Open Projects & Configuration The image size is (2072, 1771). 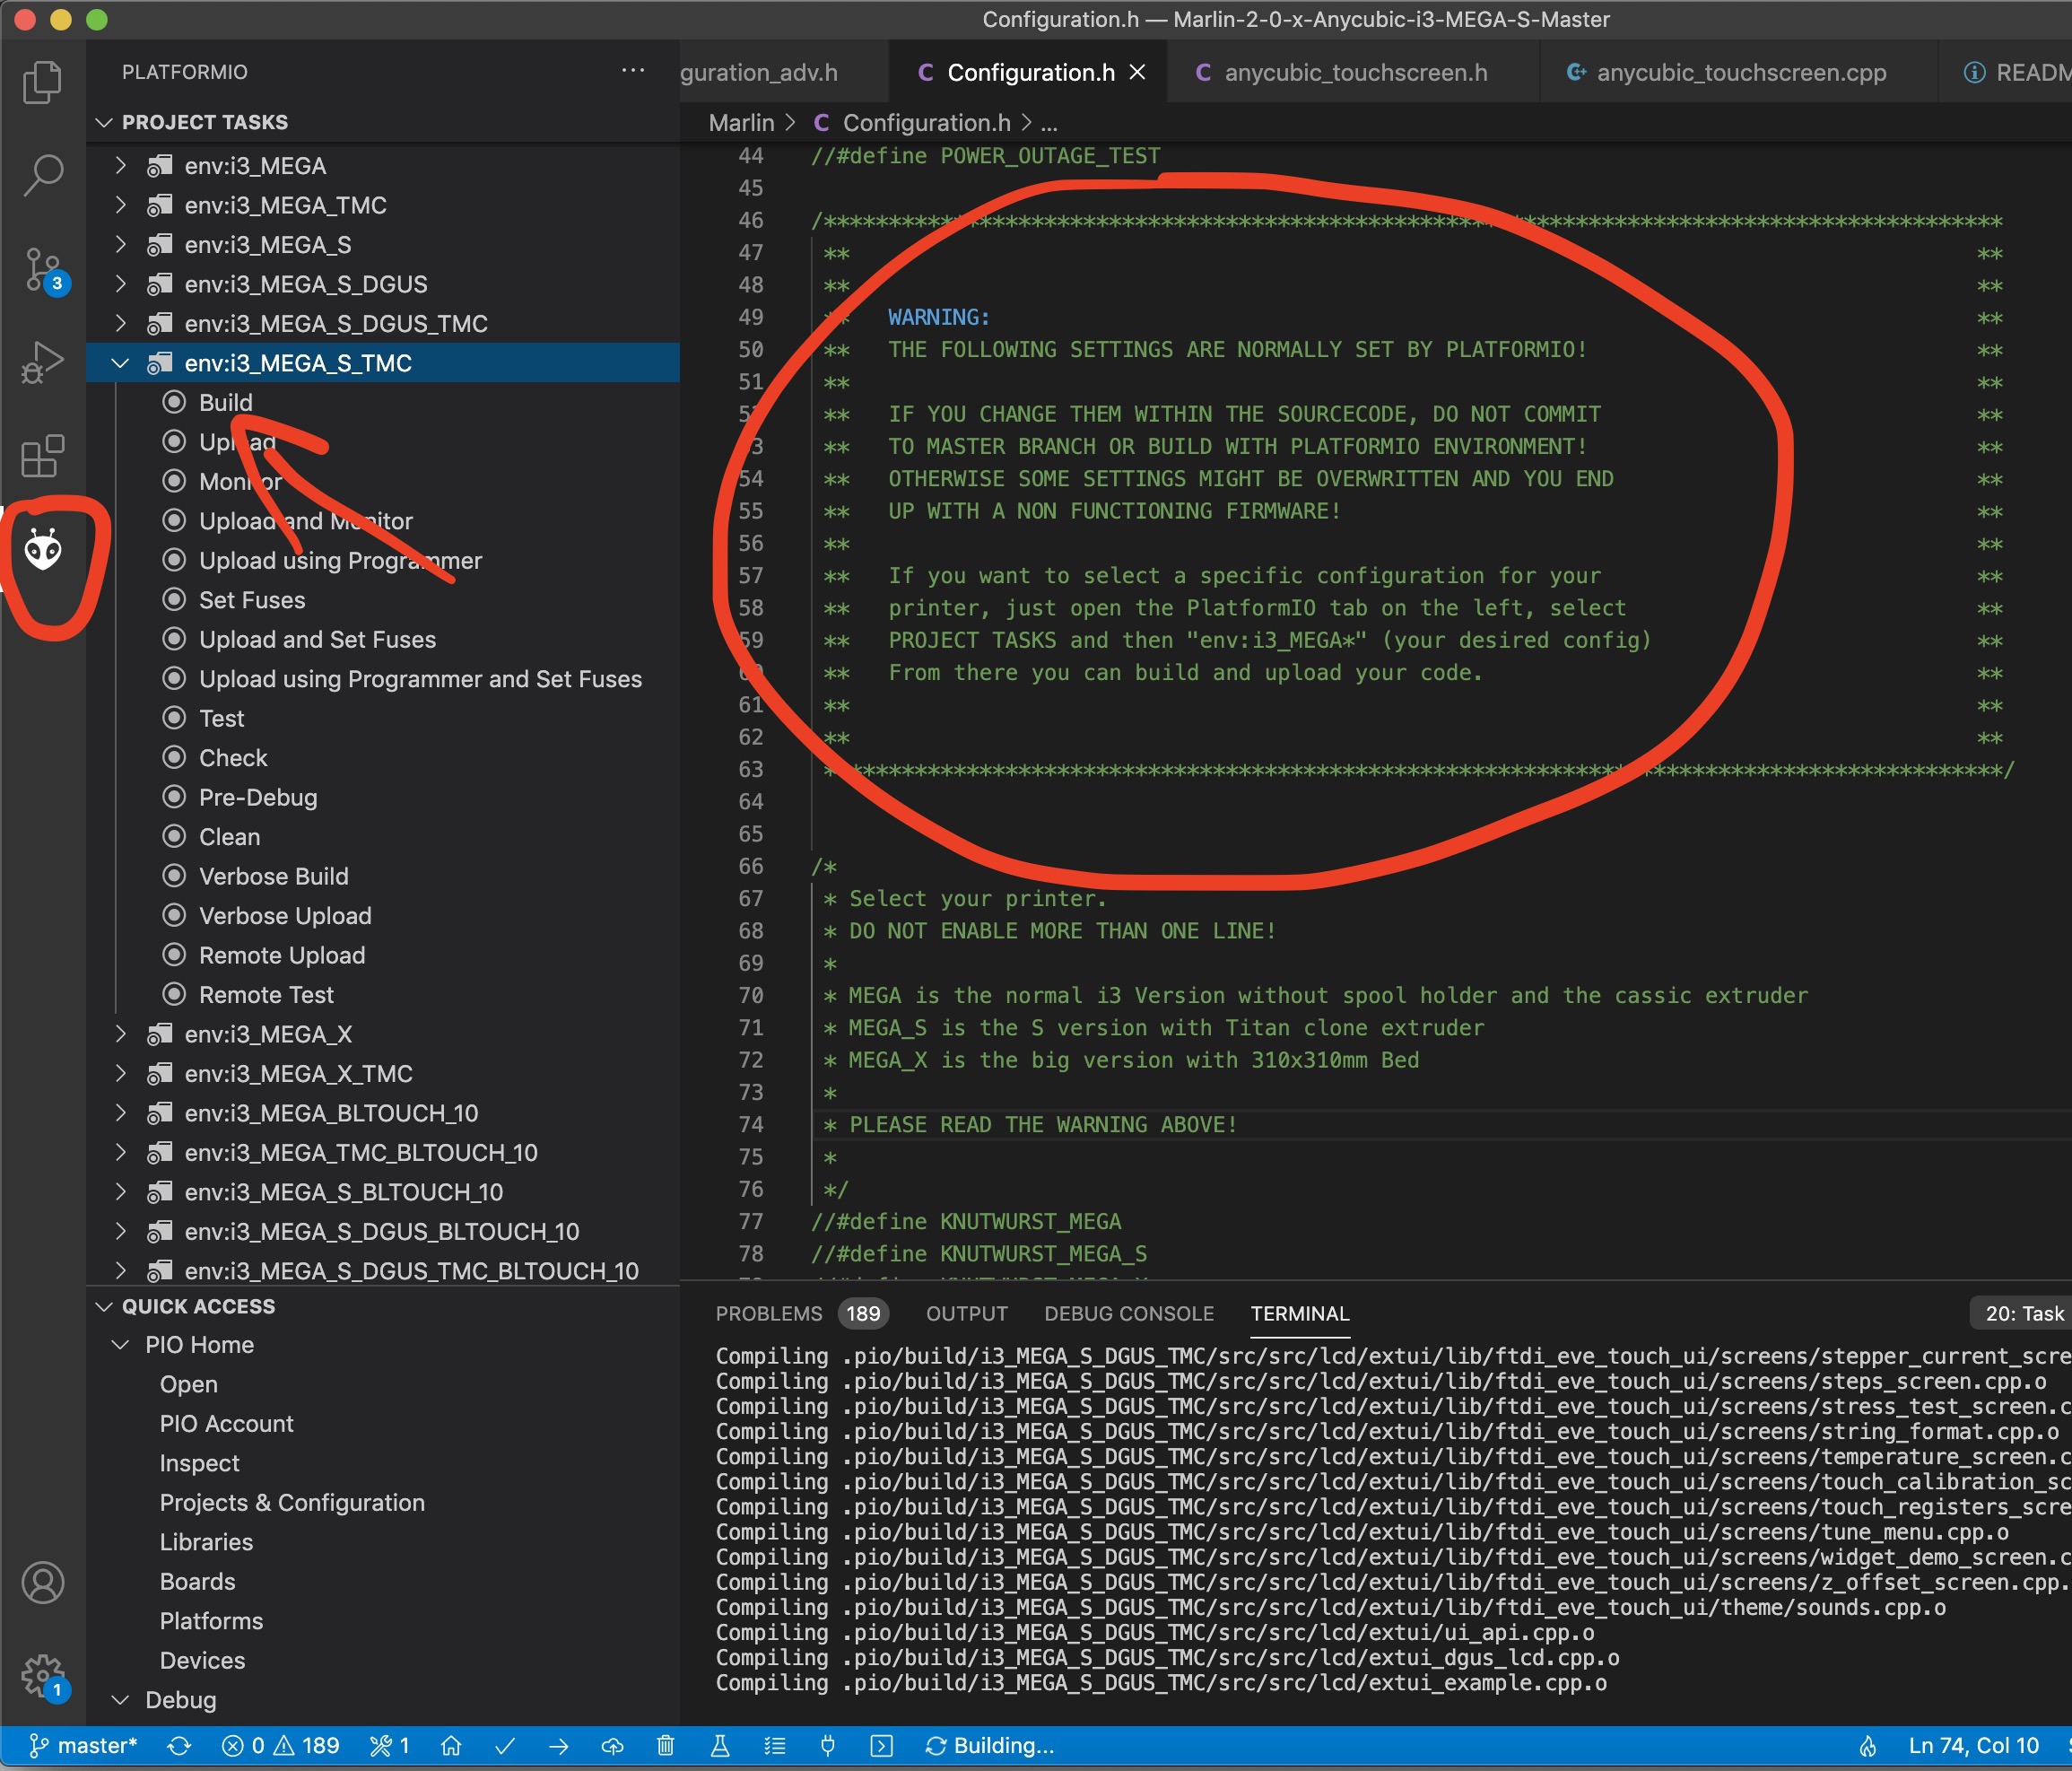(292, 1502)
